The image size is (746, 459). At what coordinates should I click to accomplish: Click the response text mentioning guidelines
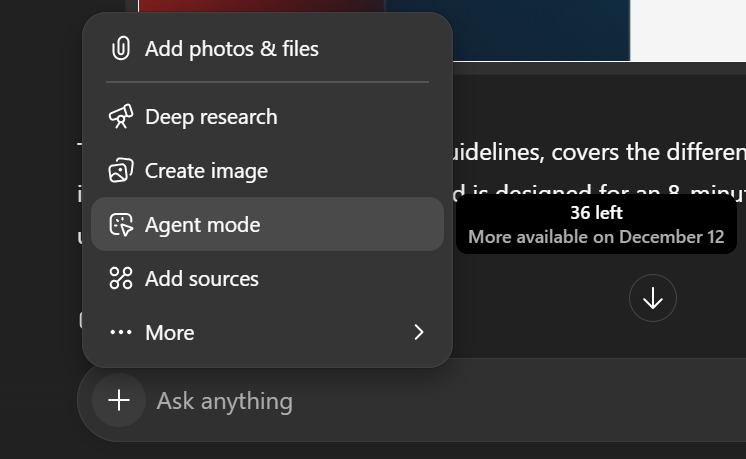[x=600, y=153]
